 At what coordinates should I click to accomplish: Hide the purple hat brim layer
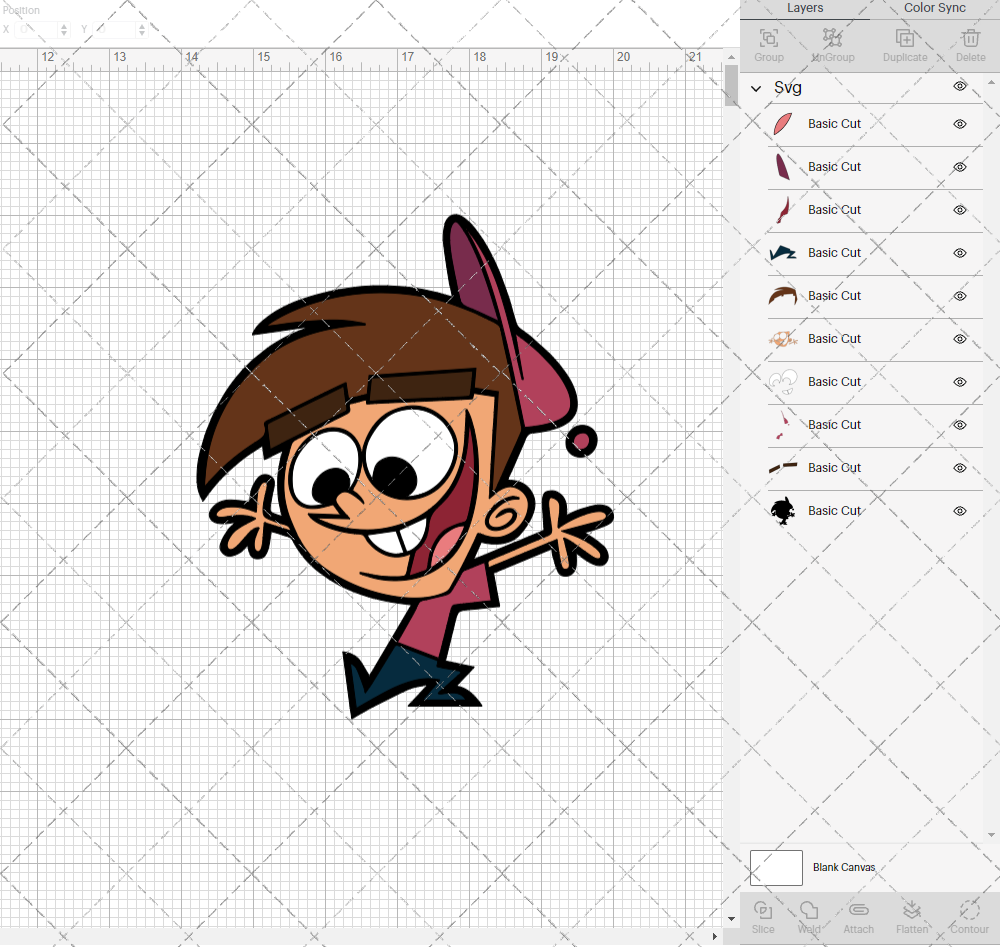(x=960, y=167)
